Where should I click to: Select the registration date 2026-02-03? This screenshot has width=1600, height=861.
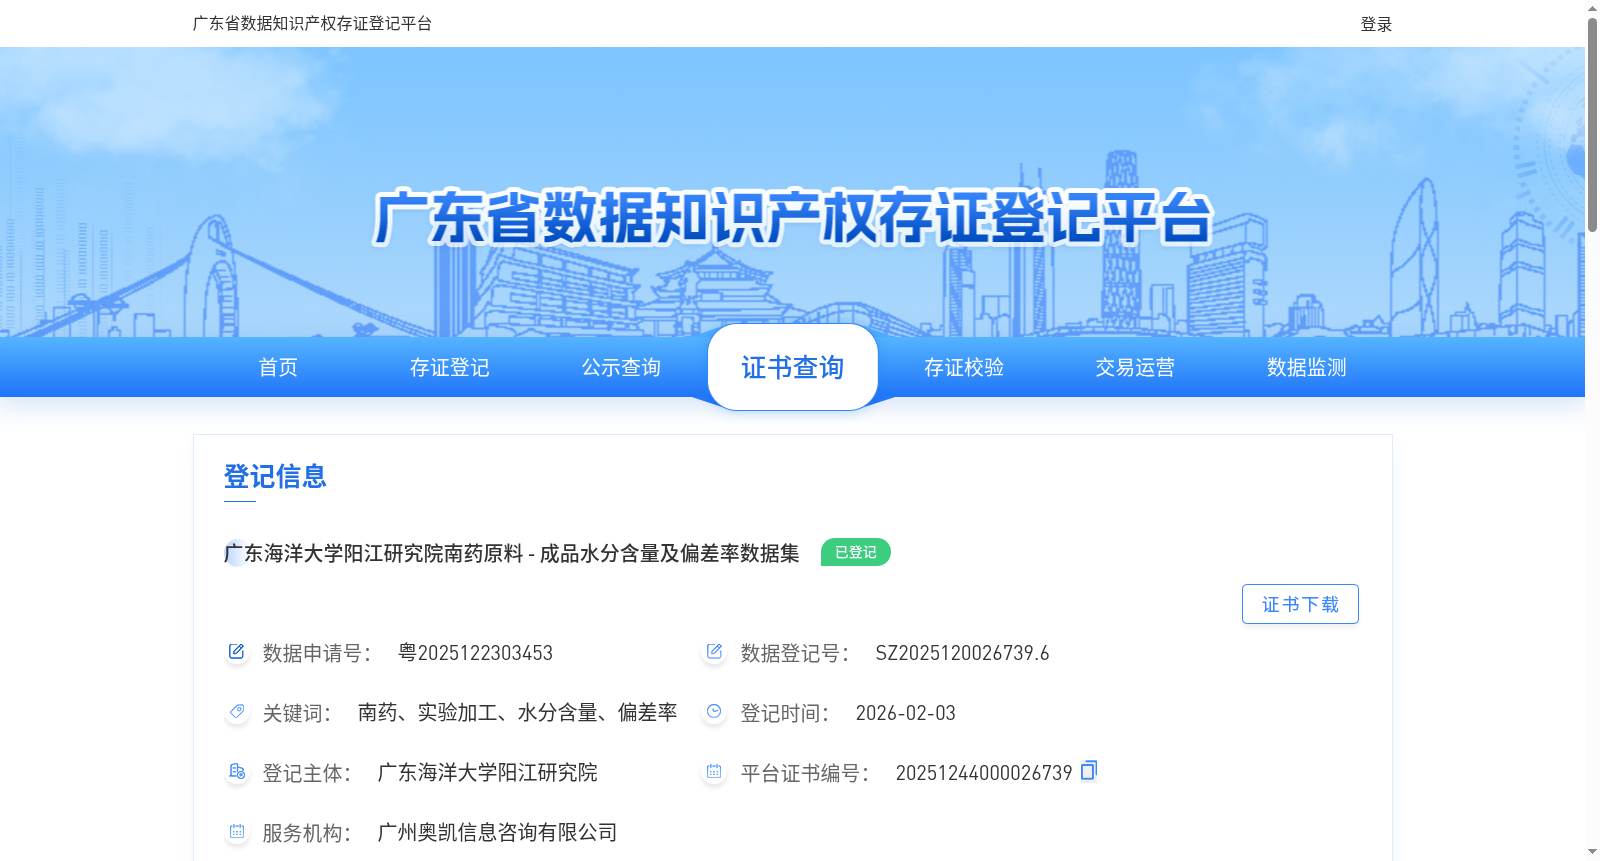pos(906,713)
